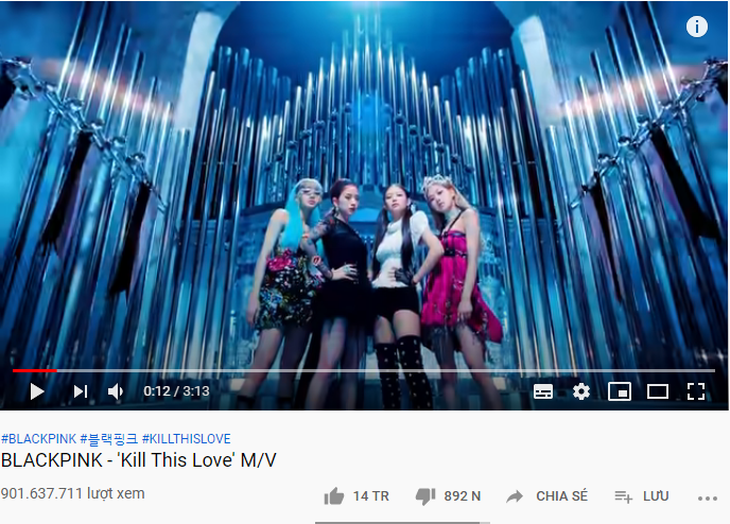Image resolution: width=730 pixels, height=524 pixels.
Task: Mute the video volume
Action: tap(115, 391)
